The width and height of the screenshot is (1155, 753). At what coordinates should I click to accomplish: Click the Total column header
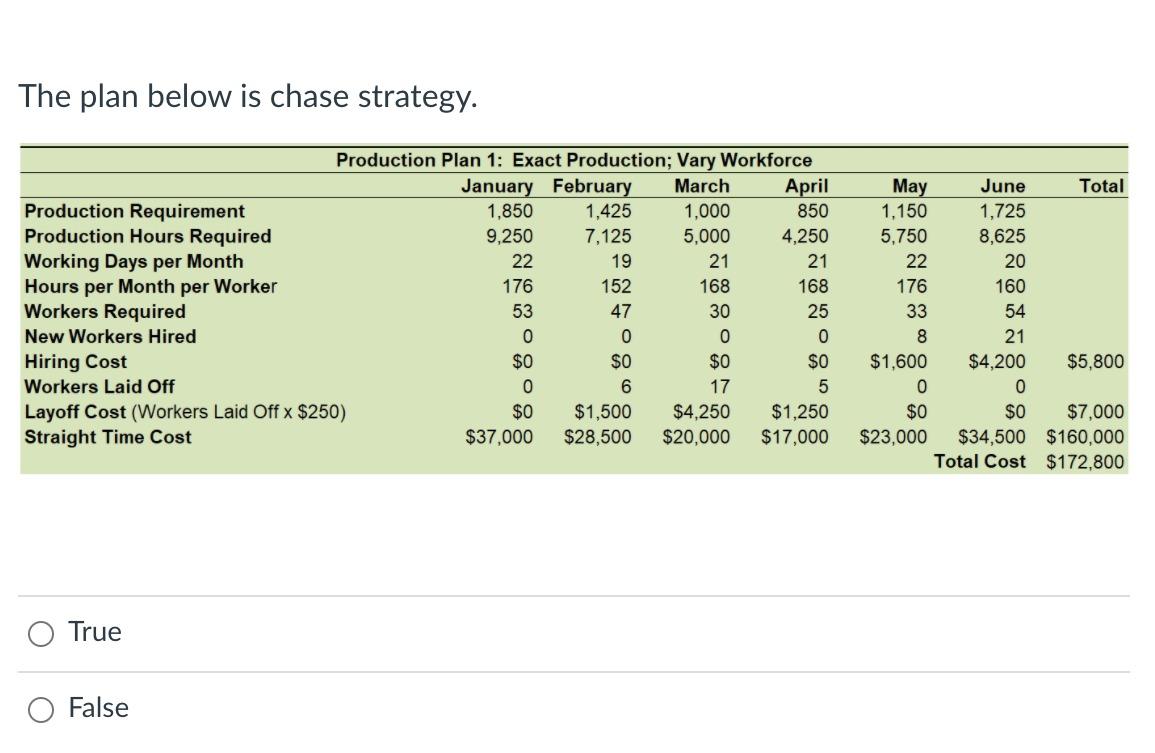click(1100, 186)
